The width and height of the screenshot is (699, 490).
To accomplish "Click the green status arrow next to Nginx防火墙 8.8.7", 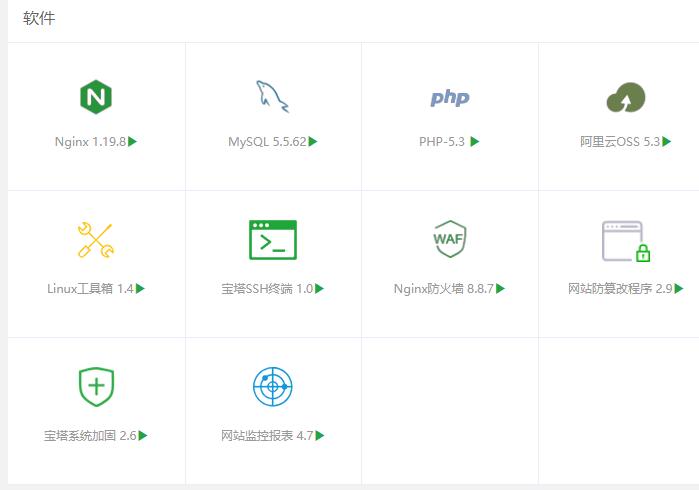I will point(500,288).
